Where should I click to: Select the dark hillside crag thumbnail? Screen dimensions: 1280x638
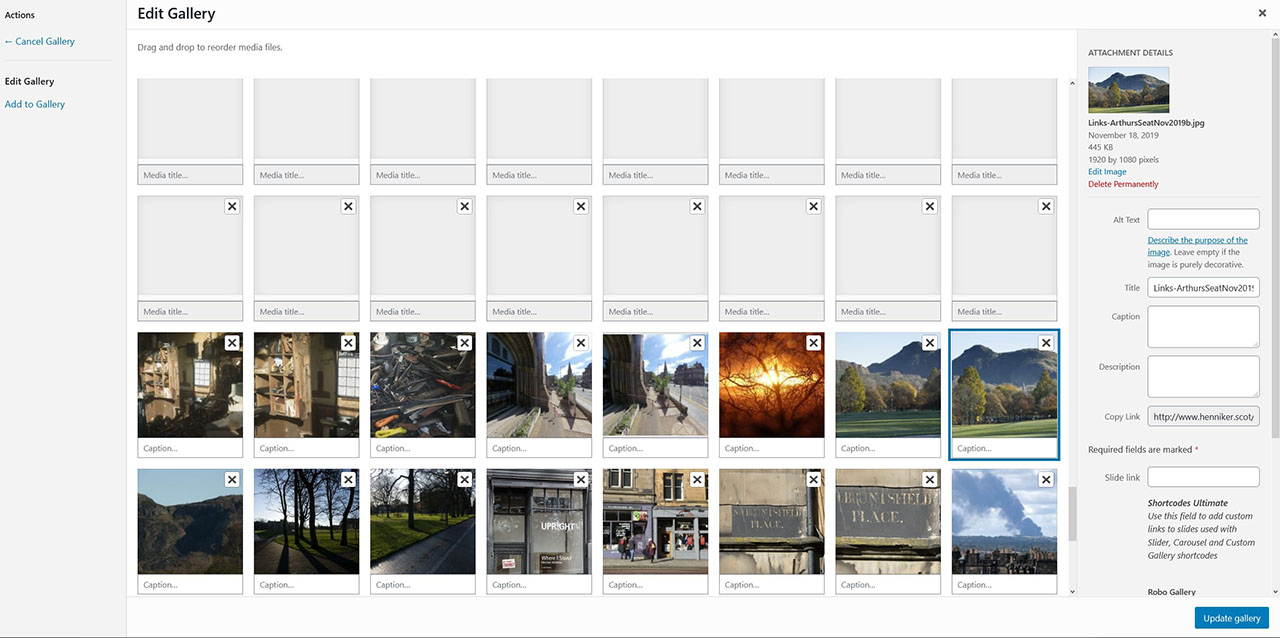coord(190,521)
